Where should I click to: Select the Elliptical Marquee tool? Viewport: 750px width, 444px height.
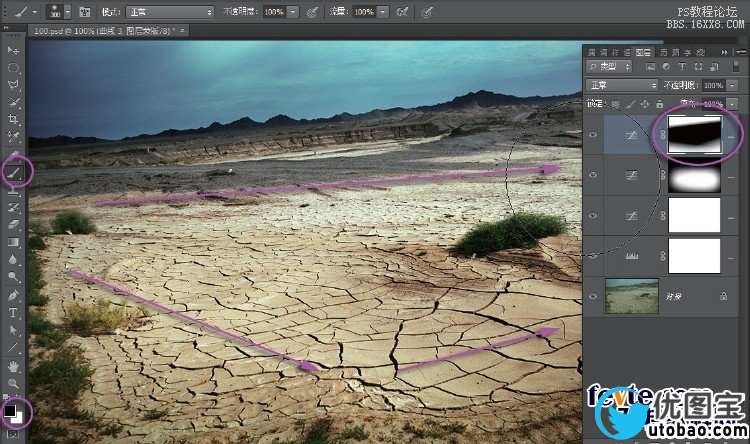click(x=13, y=67)
